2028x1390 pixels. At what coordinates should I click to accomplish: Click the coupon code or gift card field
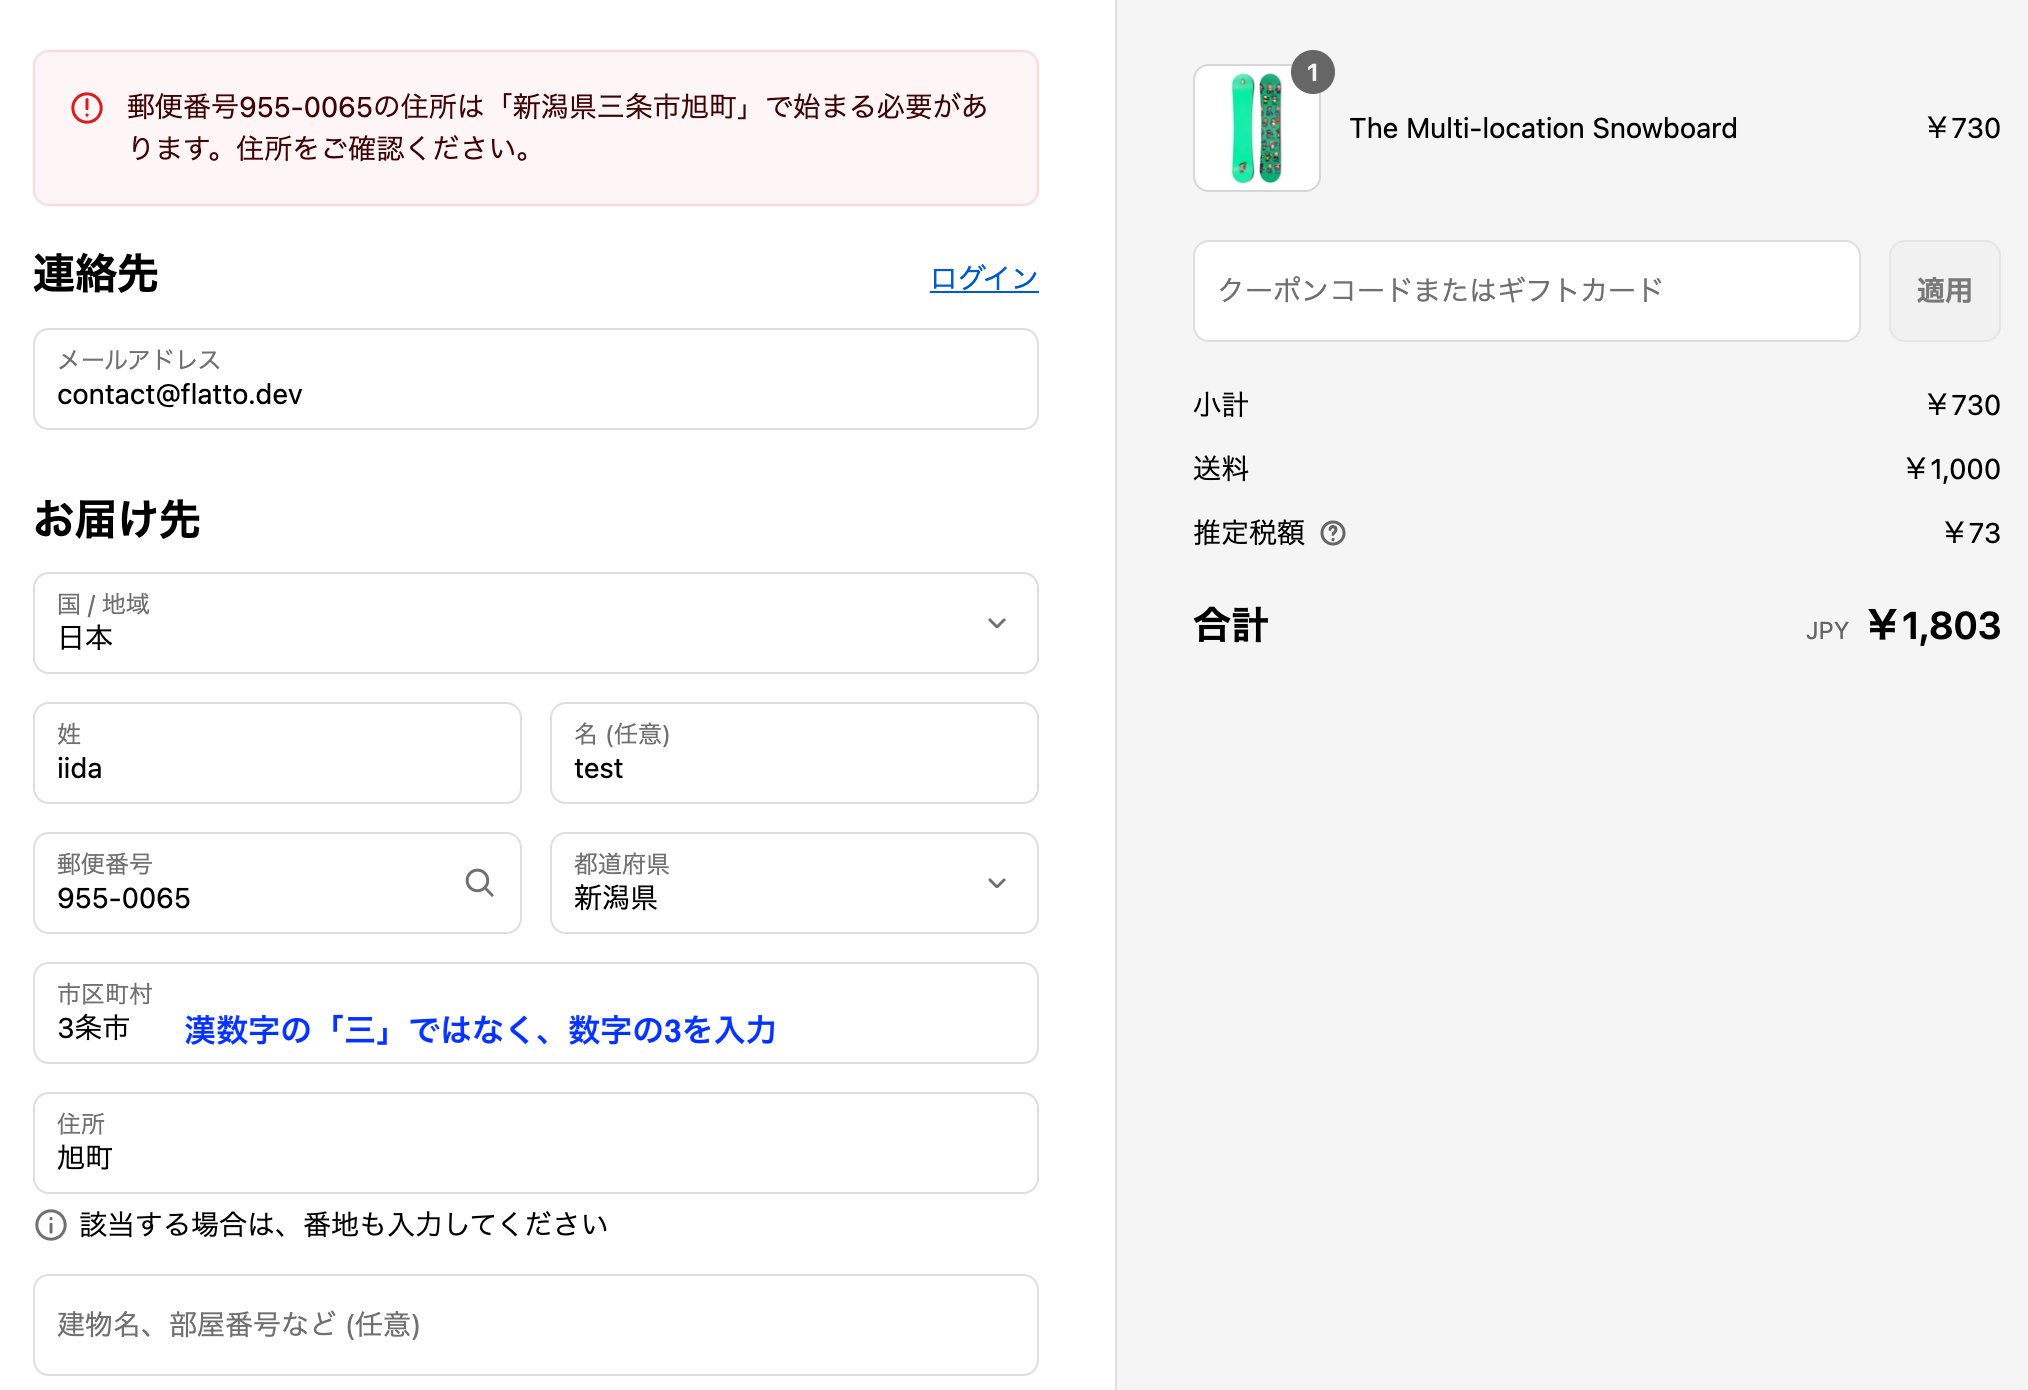pos(1525,291)
